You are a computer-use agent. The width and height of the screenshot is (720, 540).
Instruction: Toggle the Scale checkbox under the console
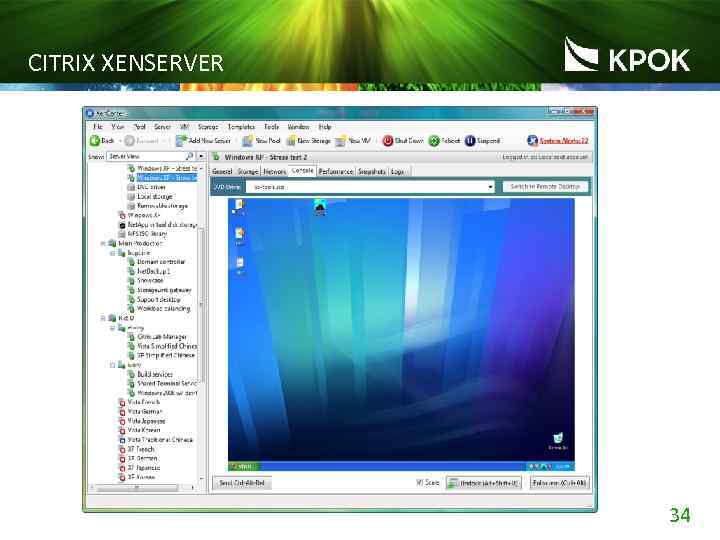[419, 483]
